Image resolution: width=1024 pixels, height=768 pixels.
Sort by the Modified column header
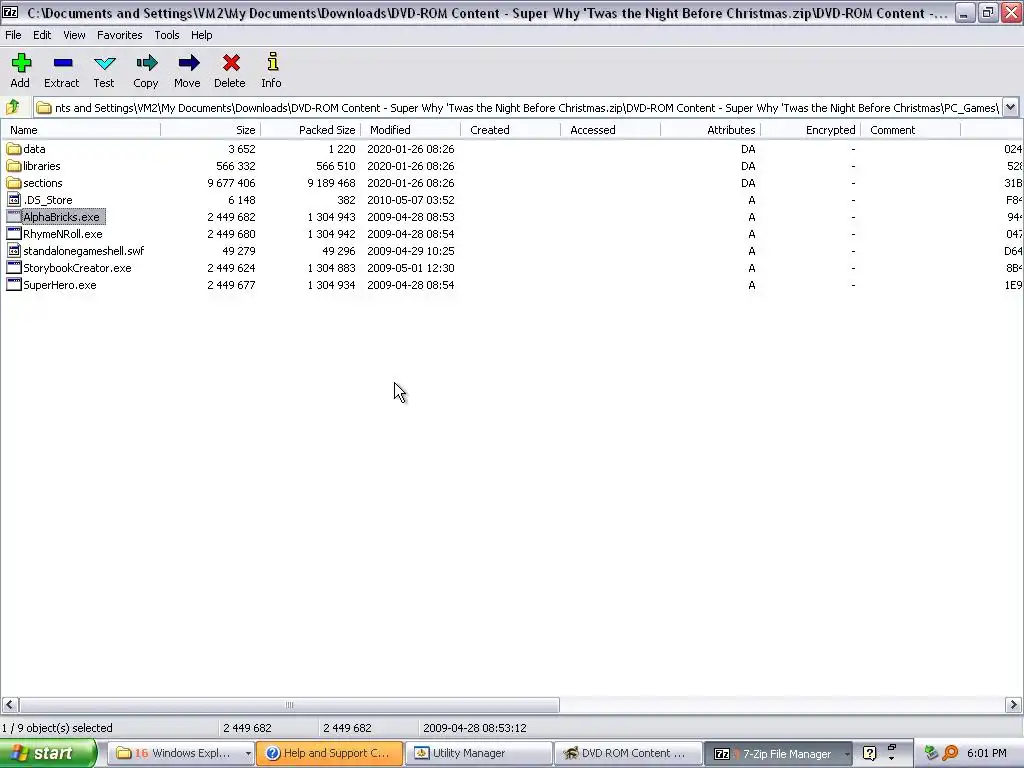coord(410,130)
